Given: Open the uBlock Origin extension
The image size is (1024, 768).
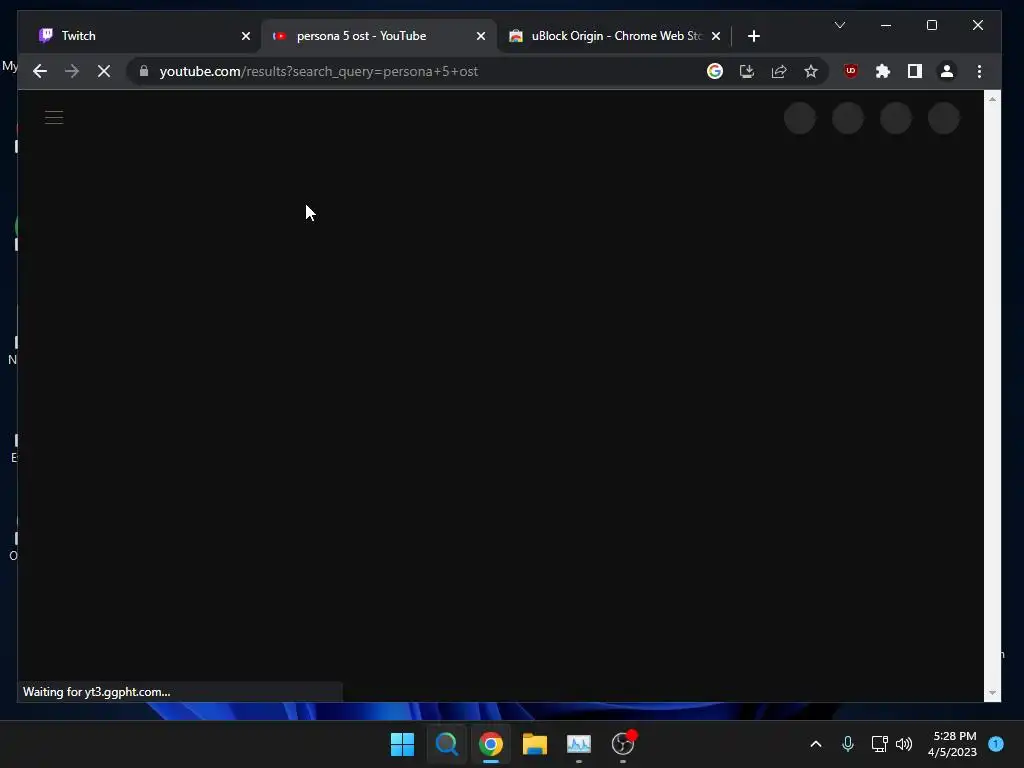Looking at the screenshot, I should pos(851,71).
